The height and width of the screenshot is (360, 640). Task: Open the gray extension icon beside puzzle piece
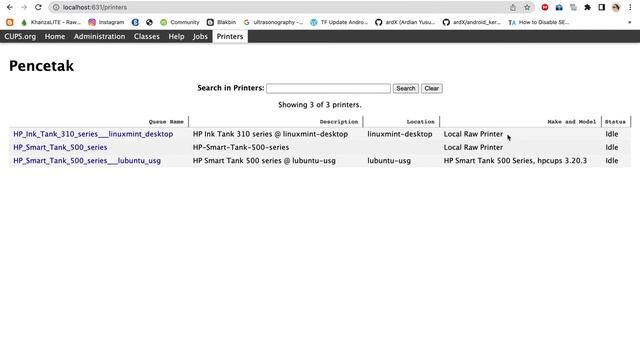click(573, 7)
